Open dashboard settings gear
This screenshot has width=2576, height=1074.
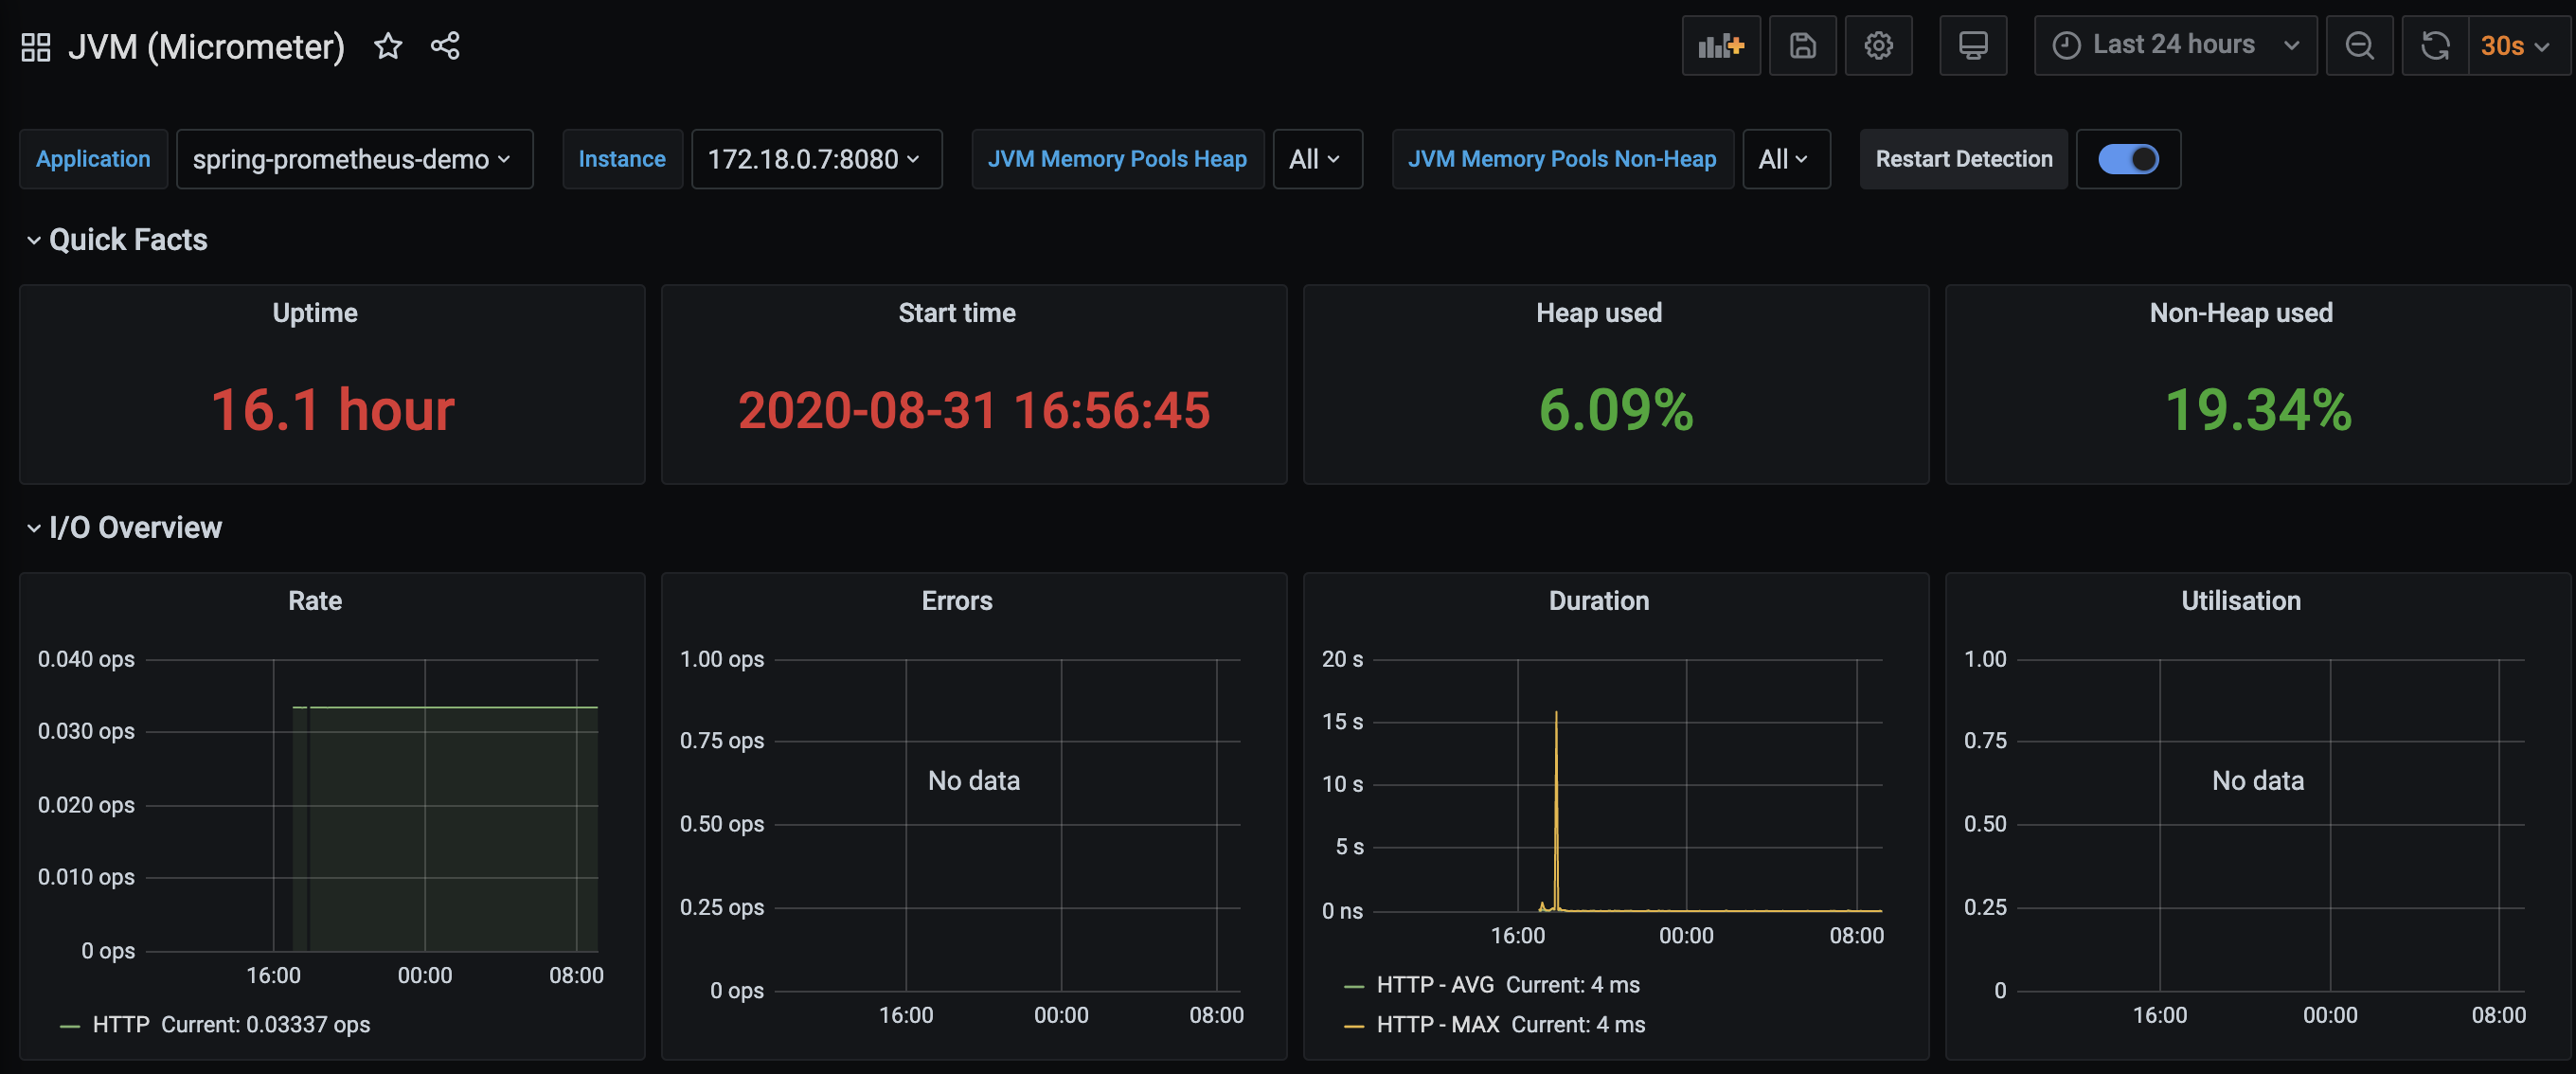1878,46
